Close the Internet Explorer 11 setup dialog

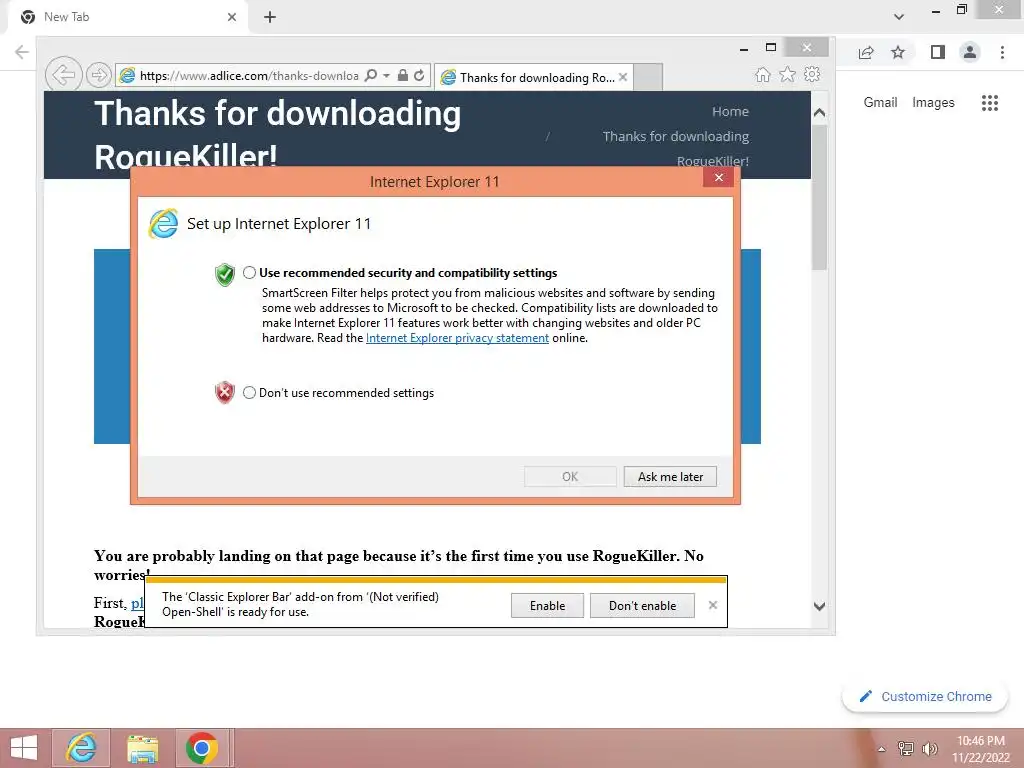click(x=718, y=178)
